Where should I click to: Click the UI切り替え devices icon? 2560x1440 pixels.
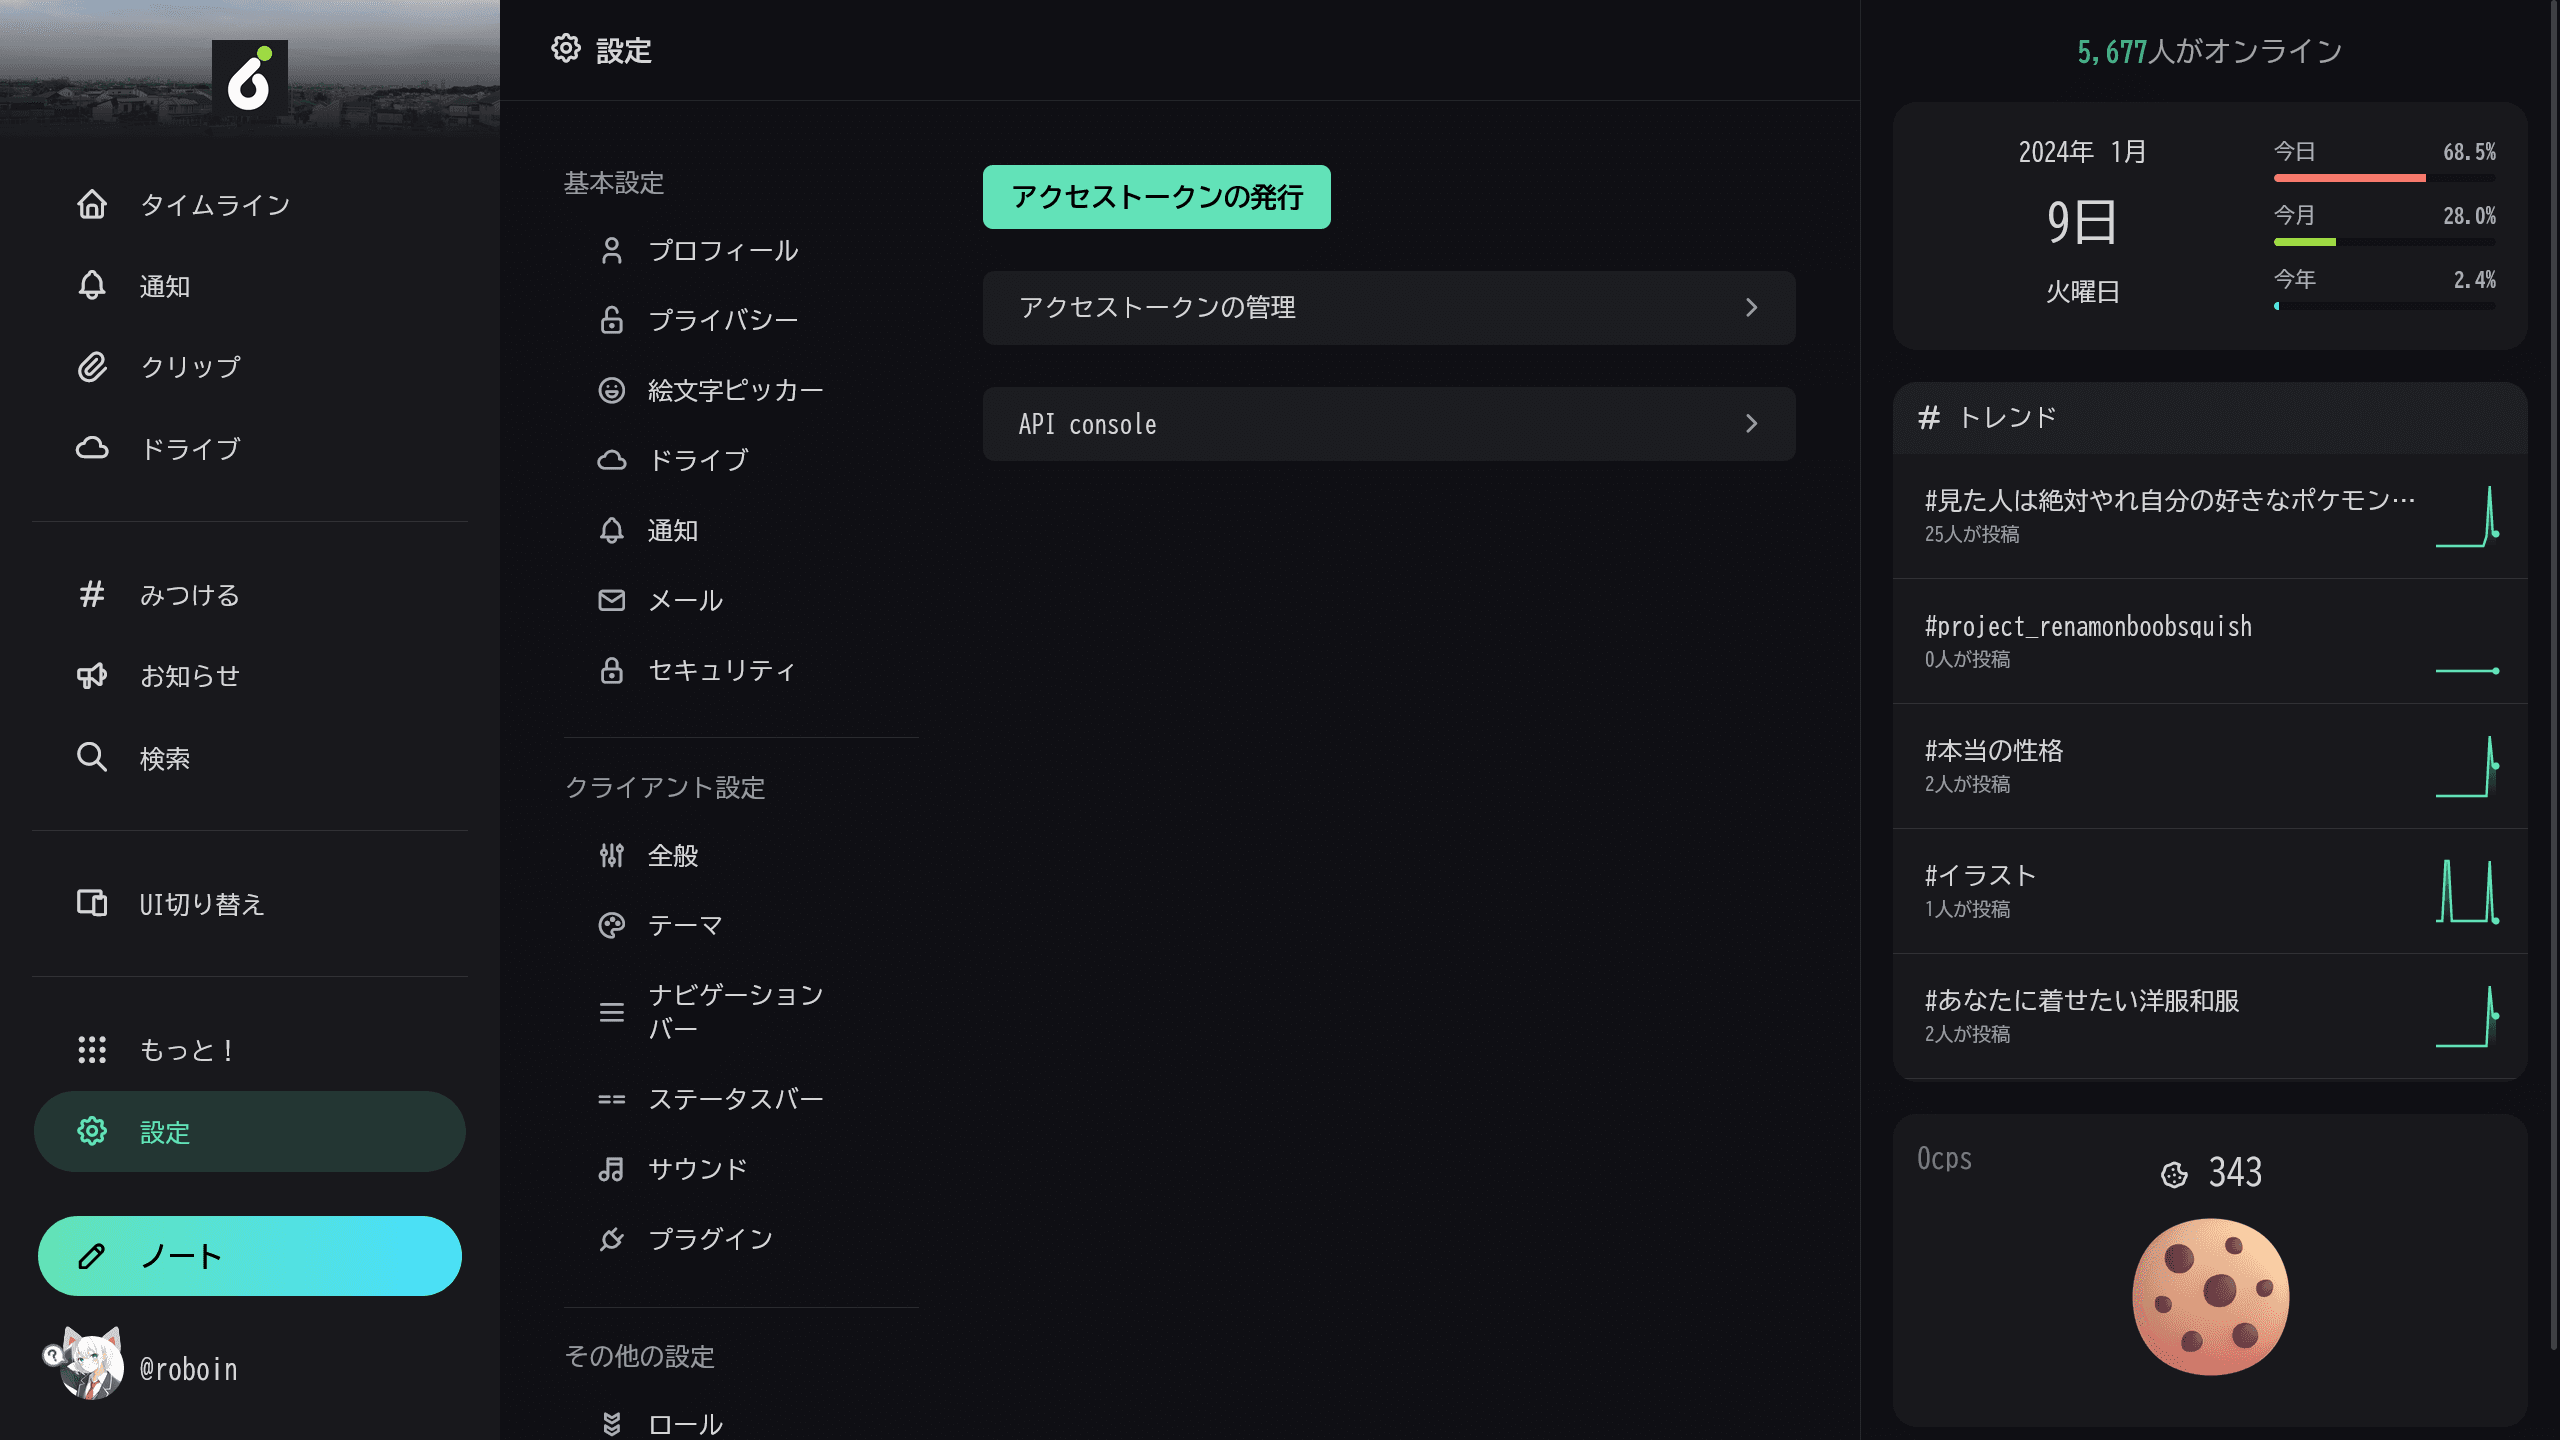point(92,903)
